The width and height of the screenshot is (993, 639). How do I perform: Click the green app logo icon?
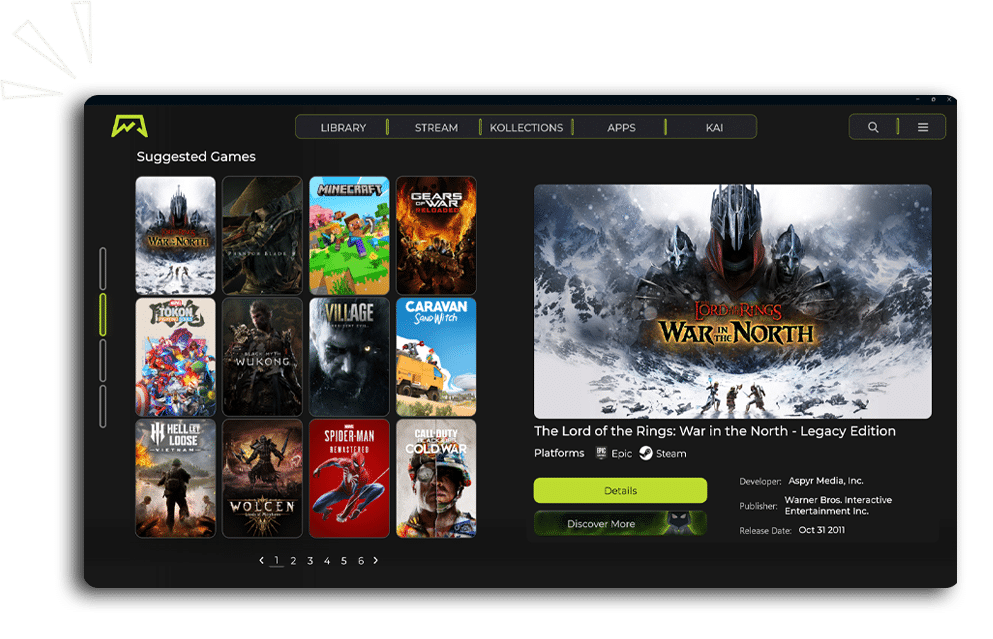click(129, 125)
